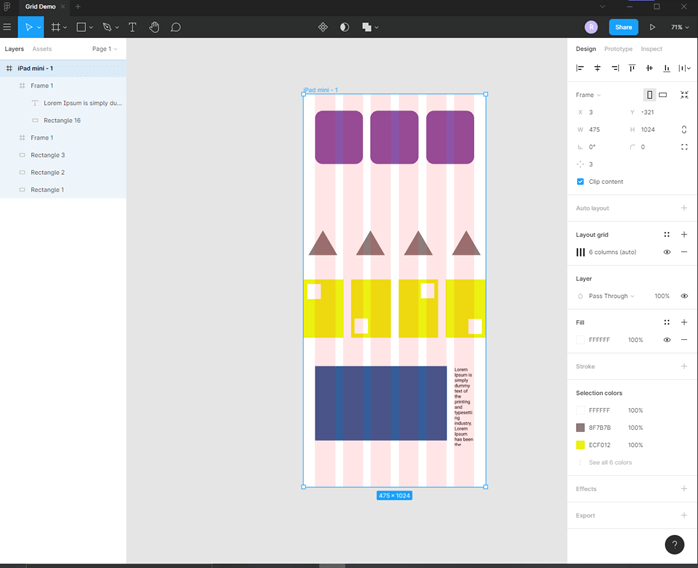This screenshot has width=698, height=568.
Task: Click See all 6 colors link
Action: pyautogui.click(x=610, y=462)
